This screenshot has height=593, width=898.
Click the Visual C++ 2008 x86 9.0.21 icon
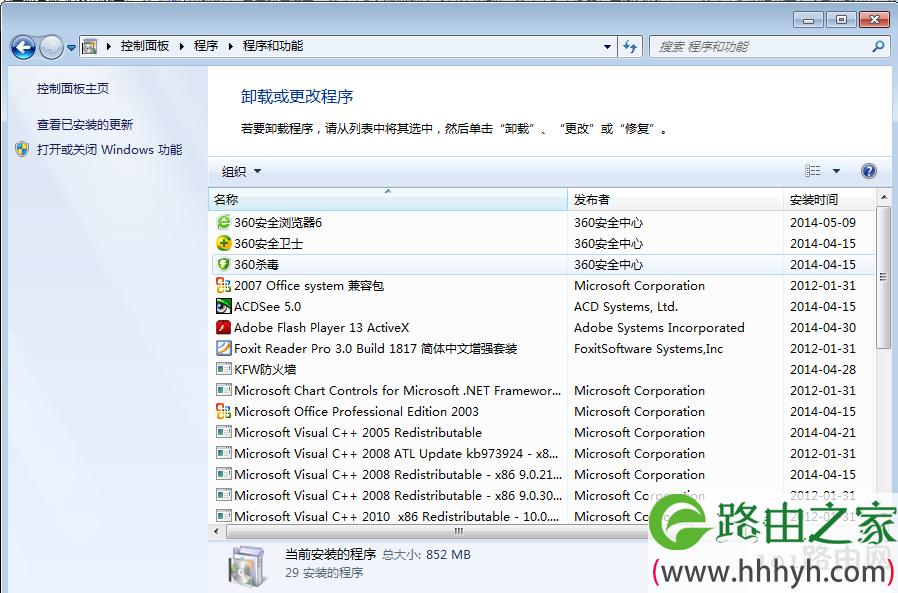[x=223, y=474]
